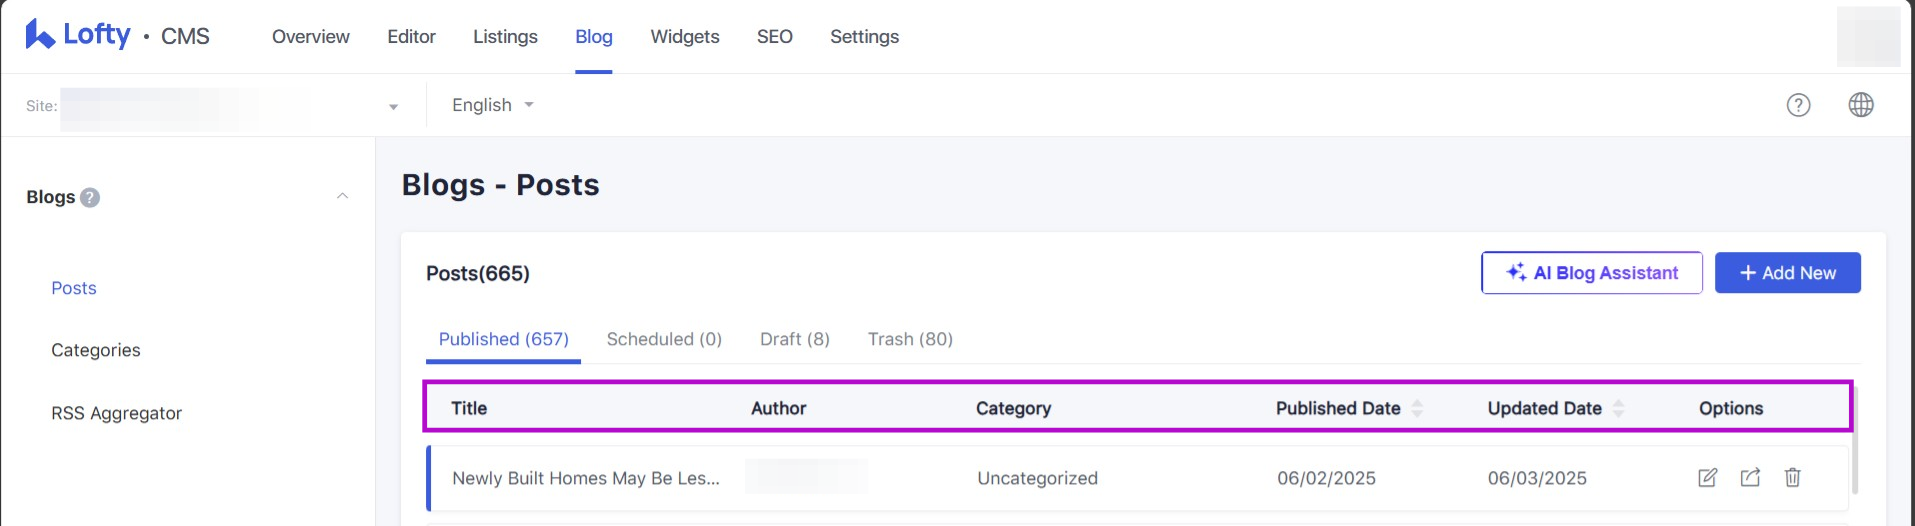Delete the post with trash icon
Viewport: 1915px width, 526px height.
1793,478
